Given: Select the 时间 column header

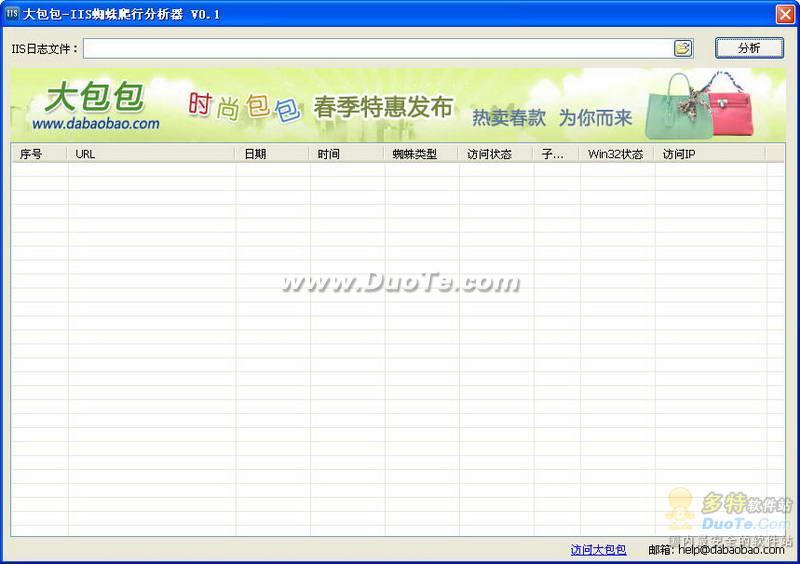Looking at the screenshot, I should 347,154.
